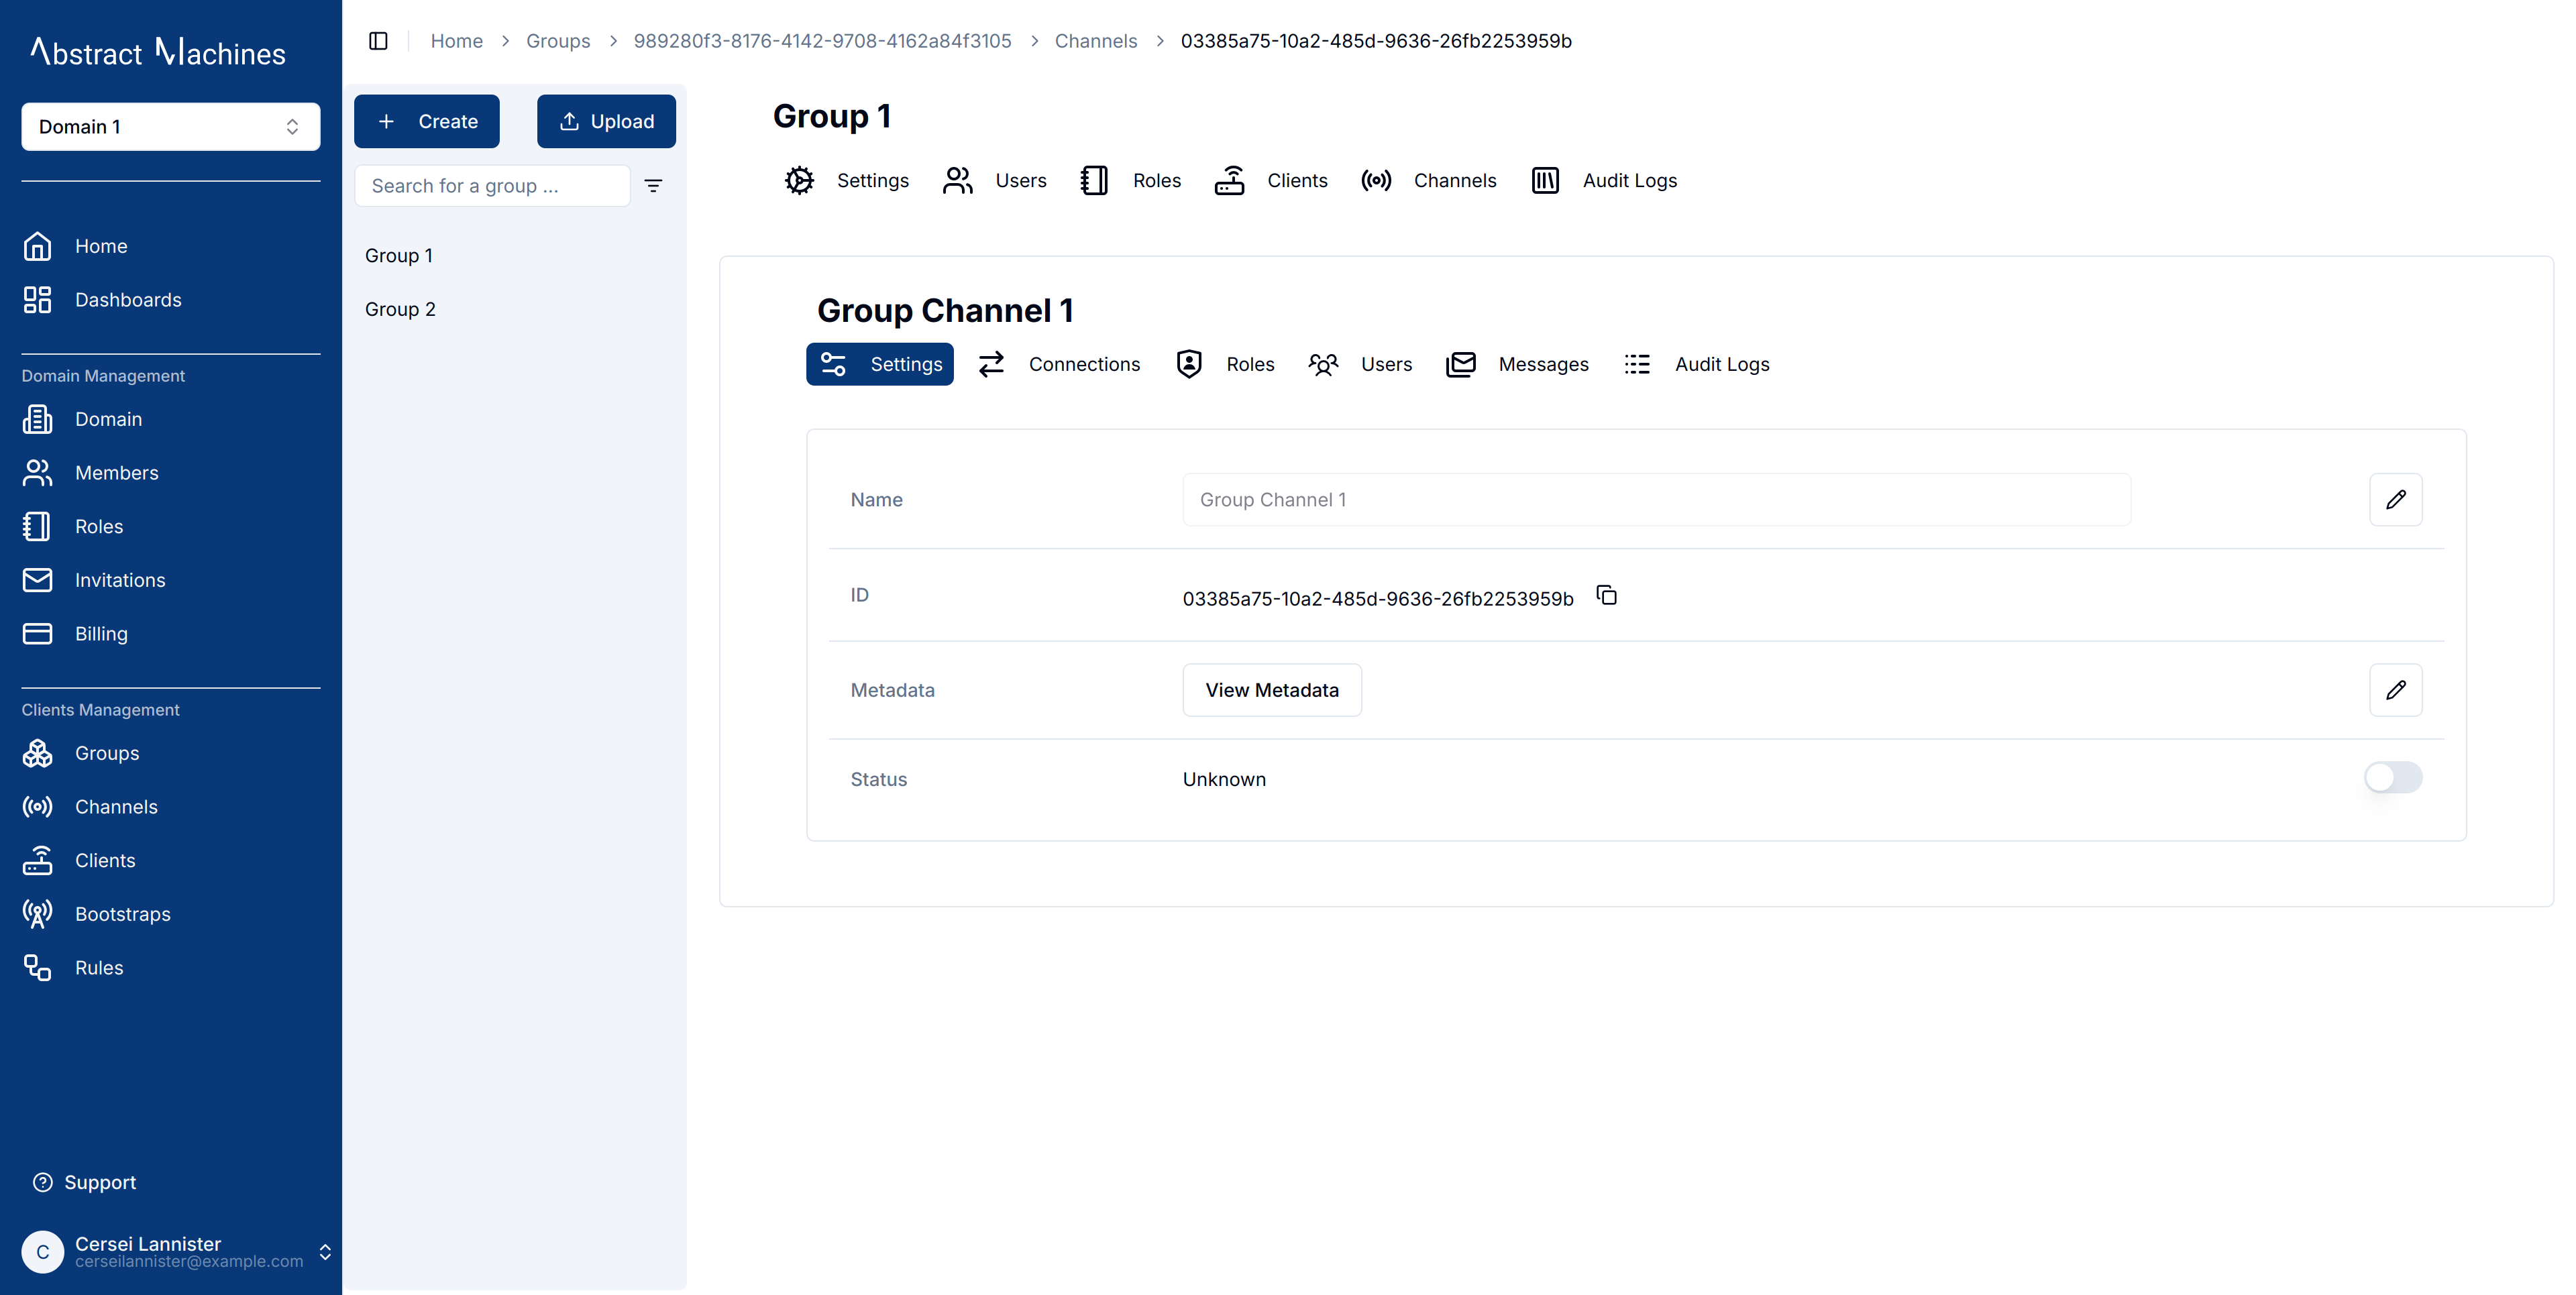
Task: Click the Groups icon in sidebar
Action: tap(38, 753)
